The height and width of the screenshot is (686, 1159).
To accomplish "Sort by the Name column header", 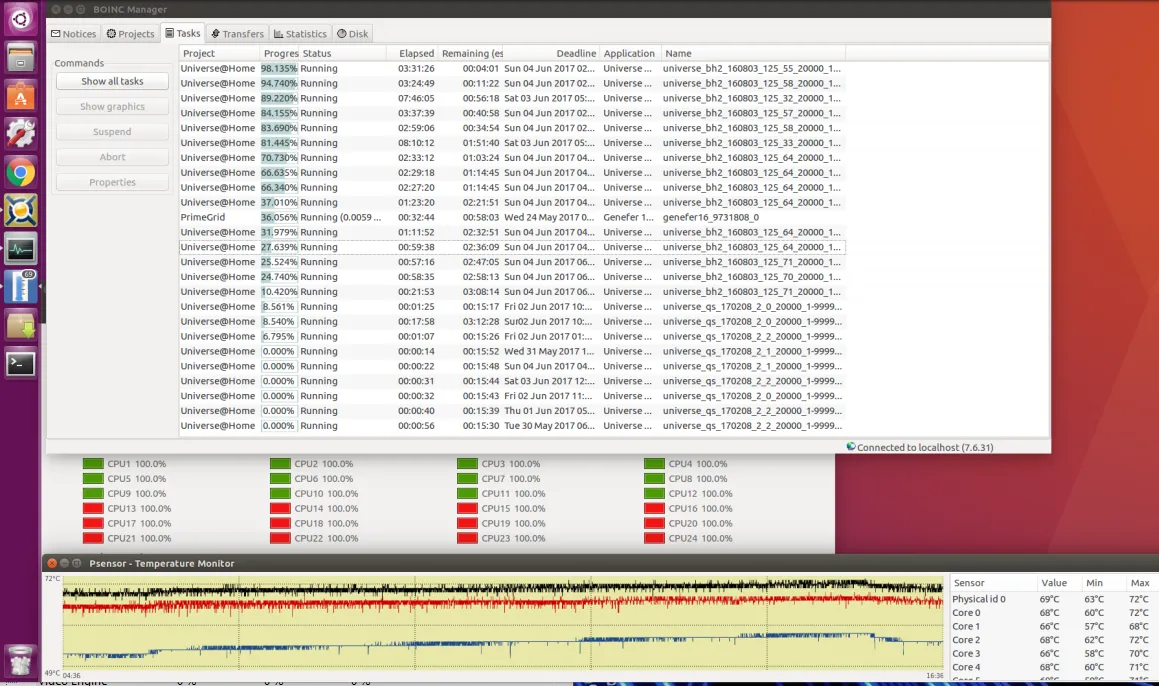I will [x=752, y=53].
